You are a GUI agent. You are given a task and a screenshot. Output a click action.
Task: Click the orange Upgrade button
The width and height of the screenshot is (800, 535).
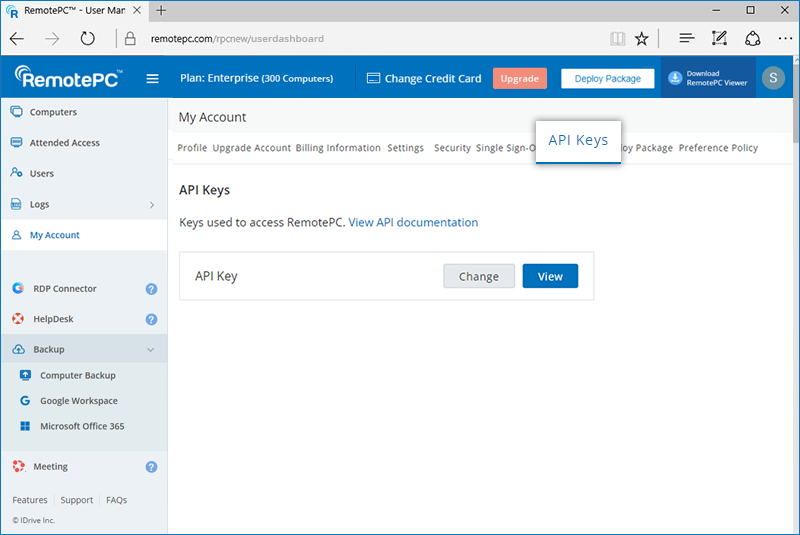pyautogui.click(x=519, y=79)
